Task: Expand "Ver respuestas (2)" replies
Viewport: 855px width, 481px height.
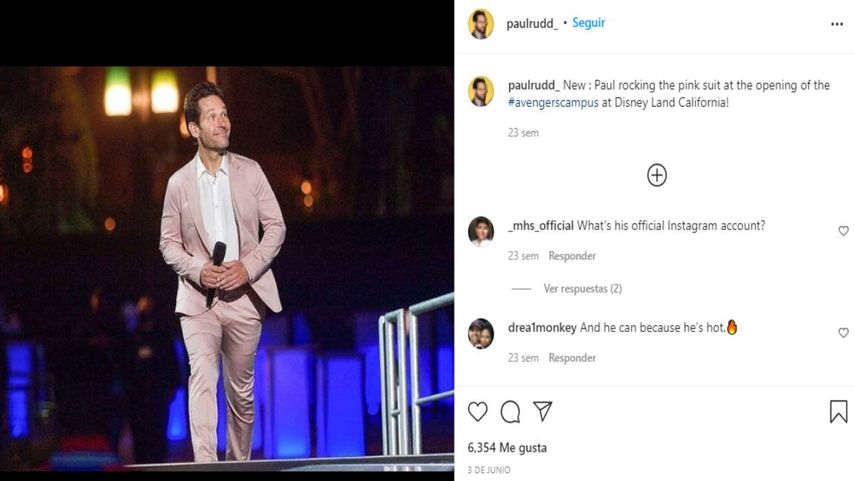Action: 582,289
